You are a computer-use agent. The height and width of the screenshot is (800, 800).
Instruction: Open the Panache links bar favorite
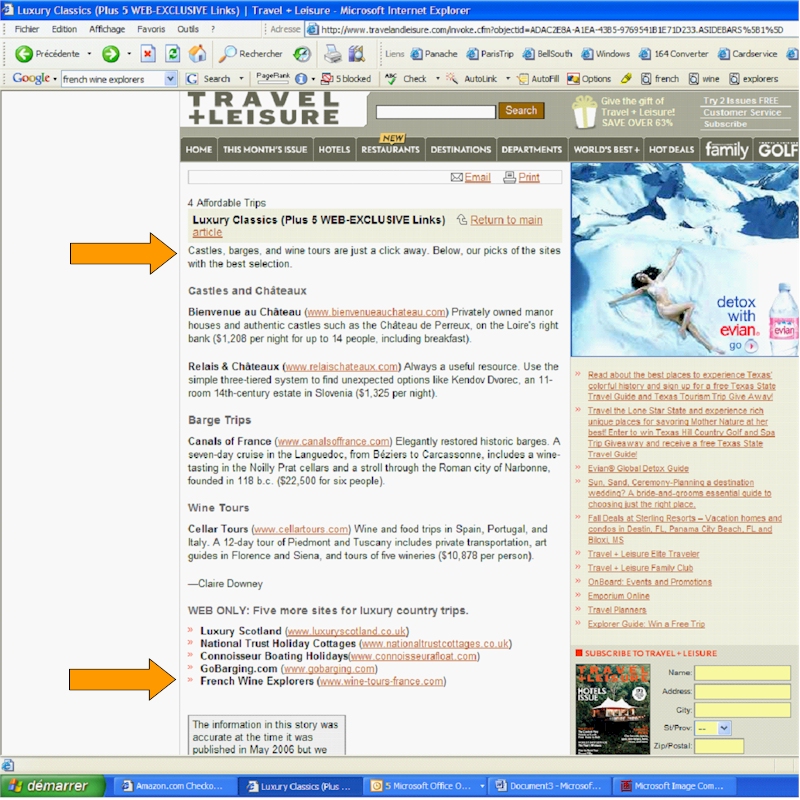[434, 54]
